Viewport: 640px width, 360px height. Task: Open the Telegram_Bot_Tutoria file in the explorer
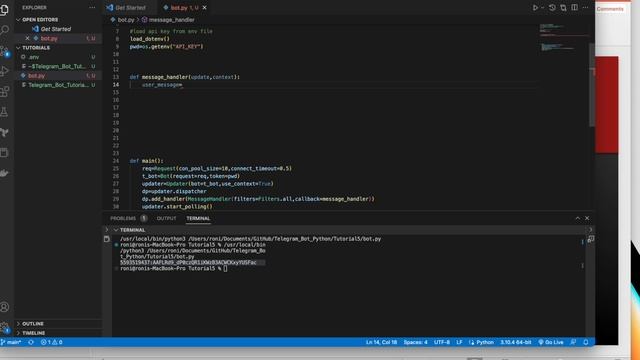[58, 85]
